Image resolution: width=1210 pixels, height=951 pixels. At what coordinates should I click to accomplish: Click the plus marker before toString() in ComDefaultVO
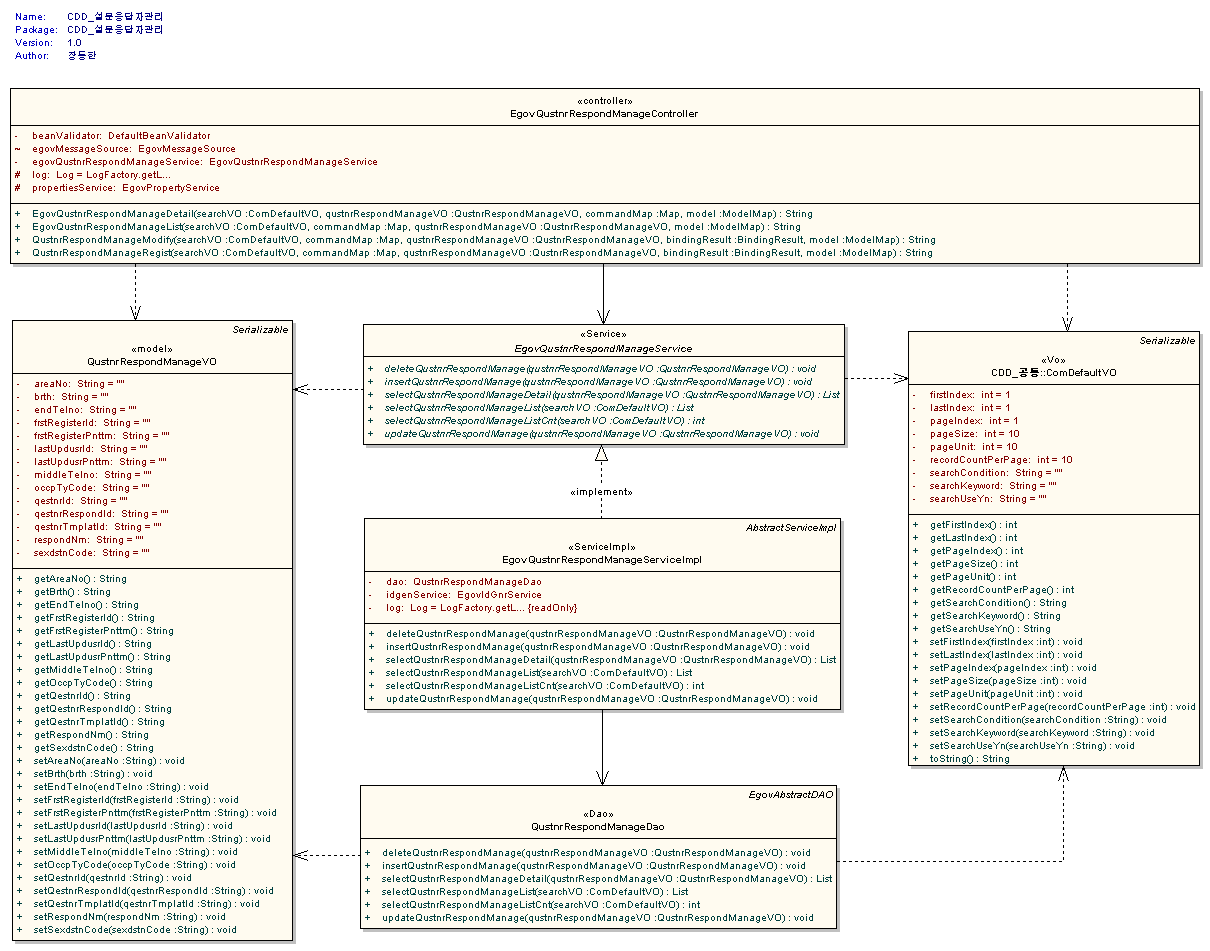coord(915,759)
